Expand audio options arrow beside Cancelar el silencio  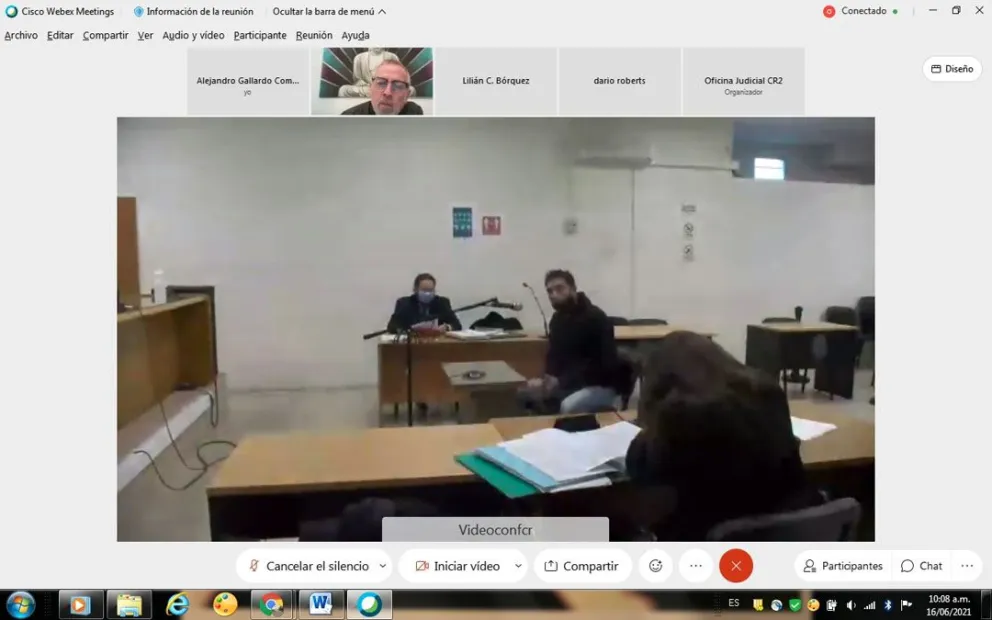(383, 566)
